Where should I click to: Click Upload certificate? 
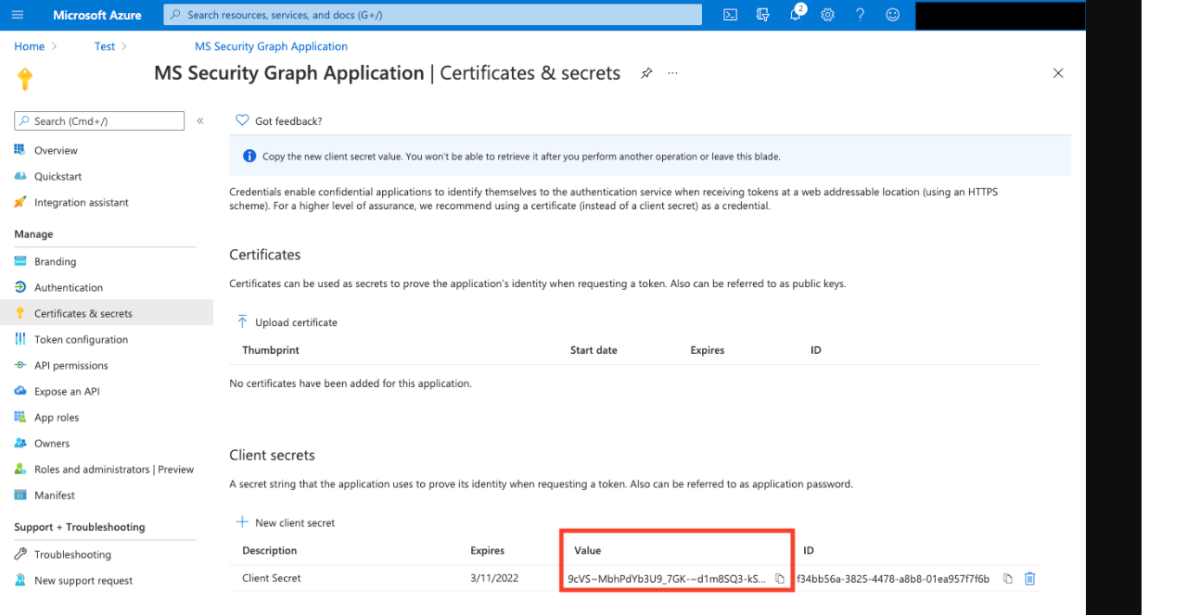click(287, 322)
